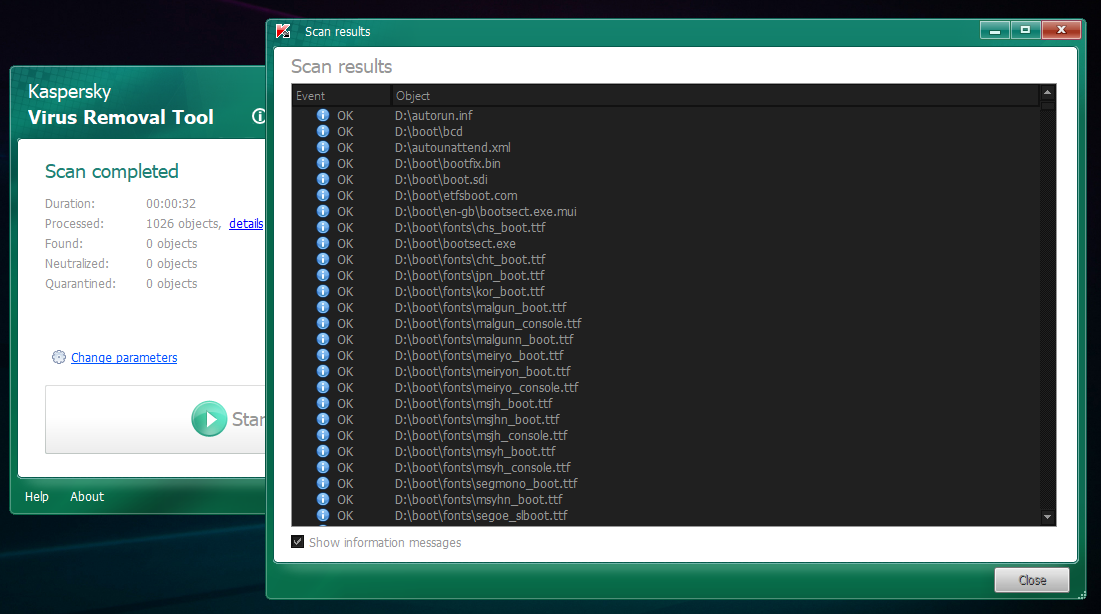Minimize the Scan results window

(995, 30)
